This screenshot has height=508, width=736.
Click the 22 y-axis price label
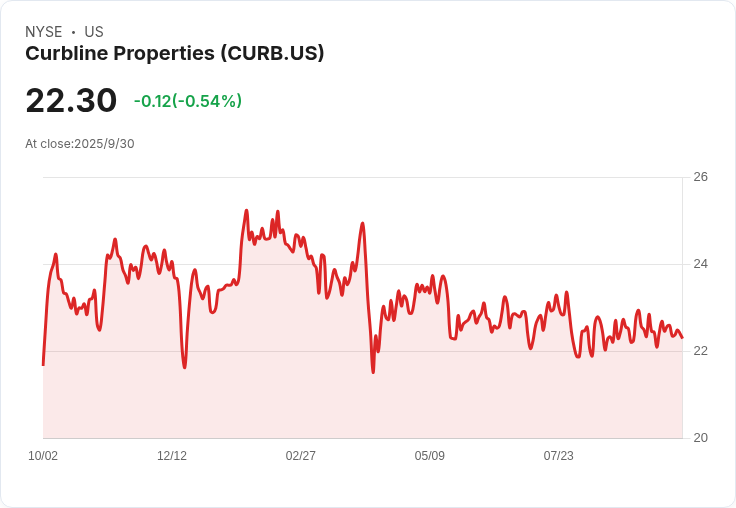[700, 351]
